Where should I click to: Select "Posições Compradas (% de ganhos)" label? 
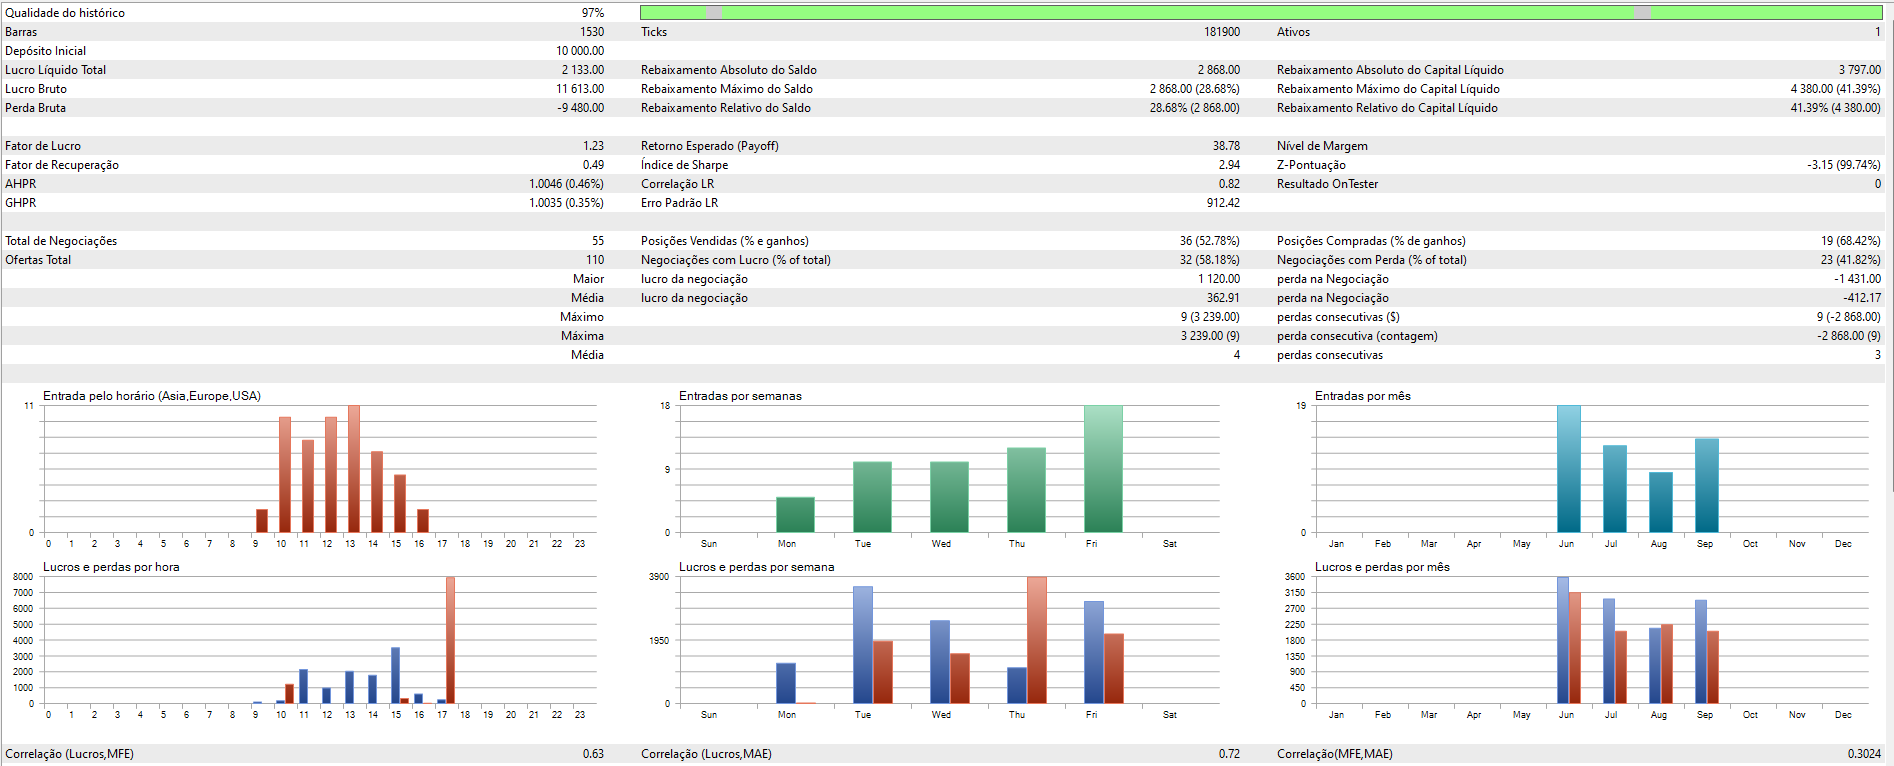(x=1371, y=241)
